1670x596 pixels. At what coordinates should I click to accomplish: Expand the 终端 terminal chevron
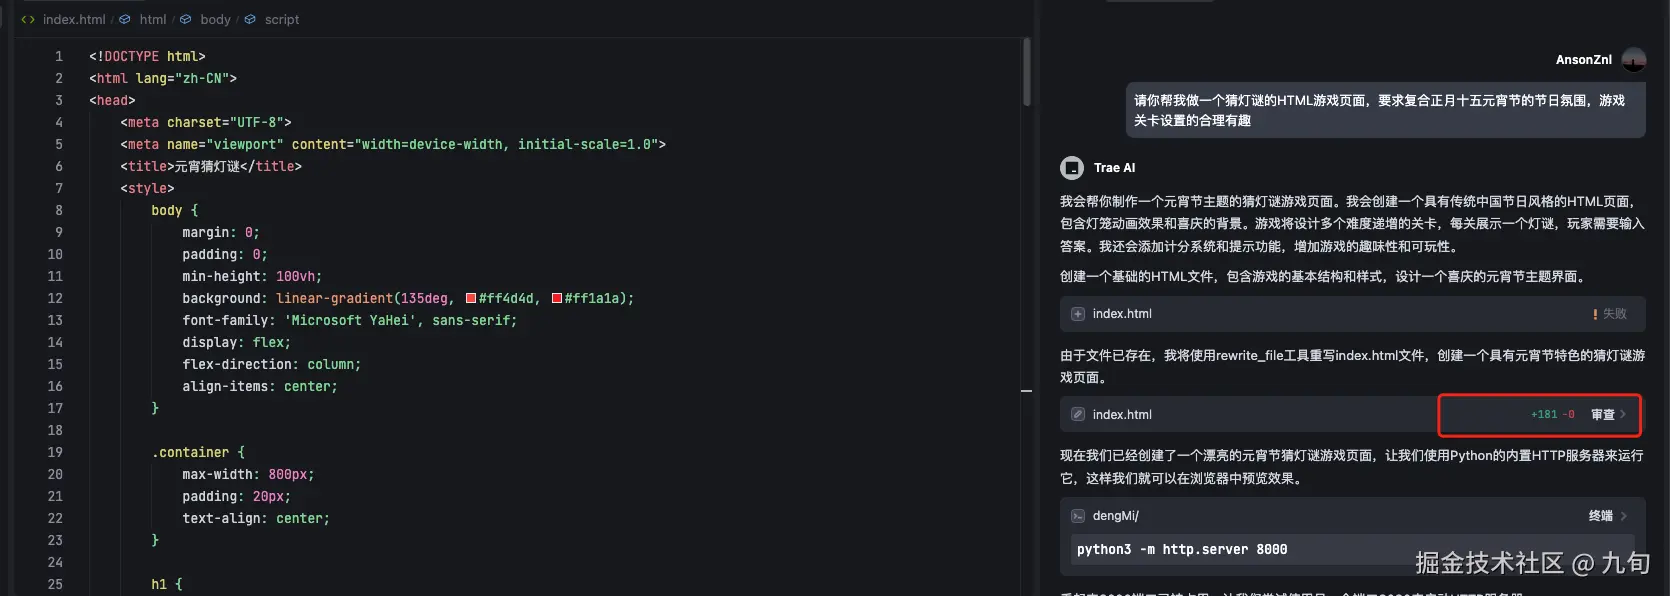(x=1623, y=516)
